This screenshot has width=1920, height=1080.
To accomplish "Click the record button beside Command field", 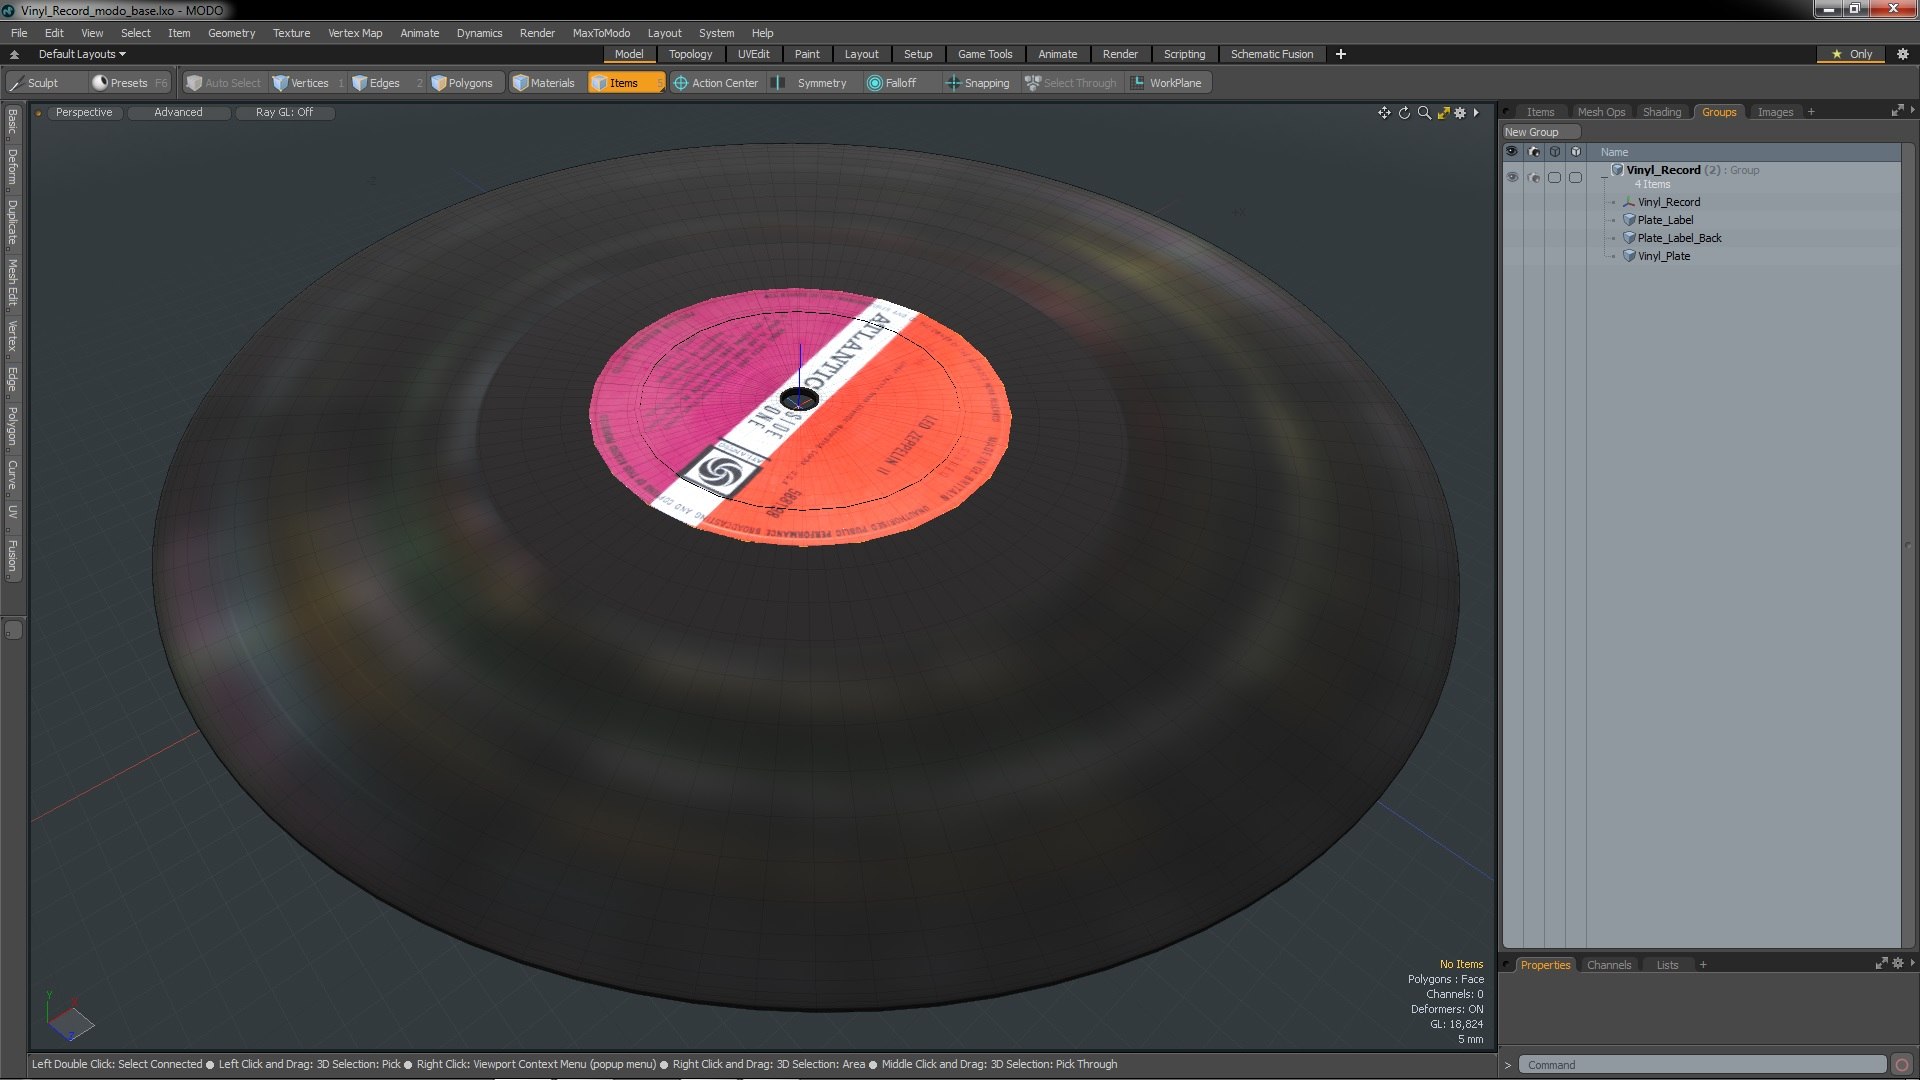I will click(x=1902, y=1065).
